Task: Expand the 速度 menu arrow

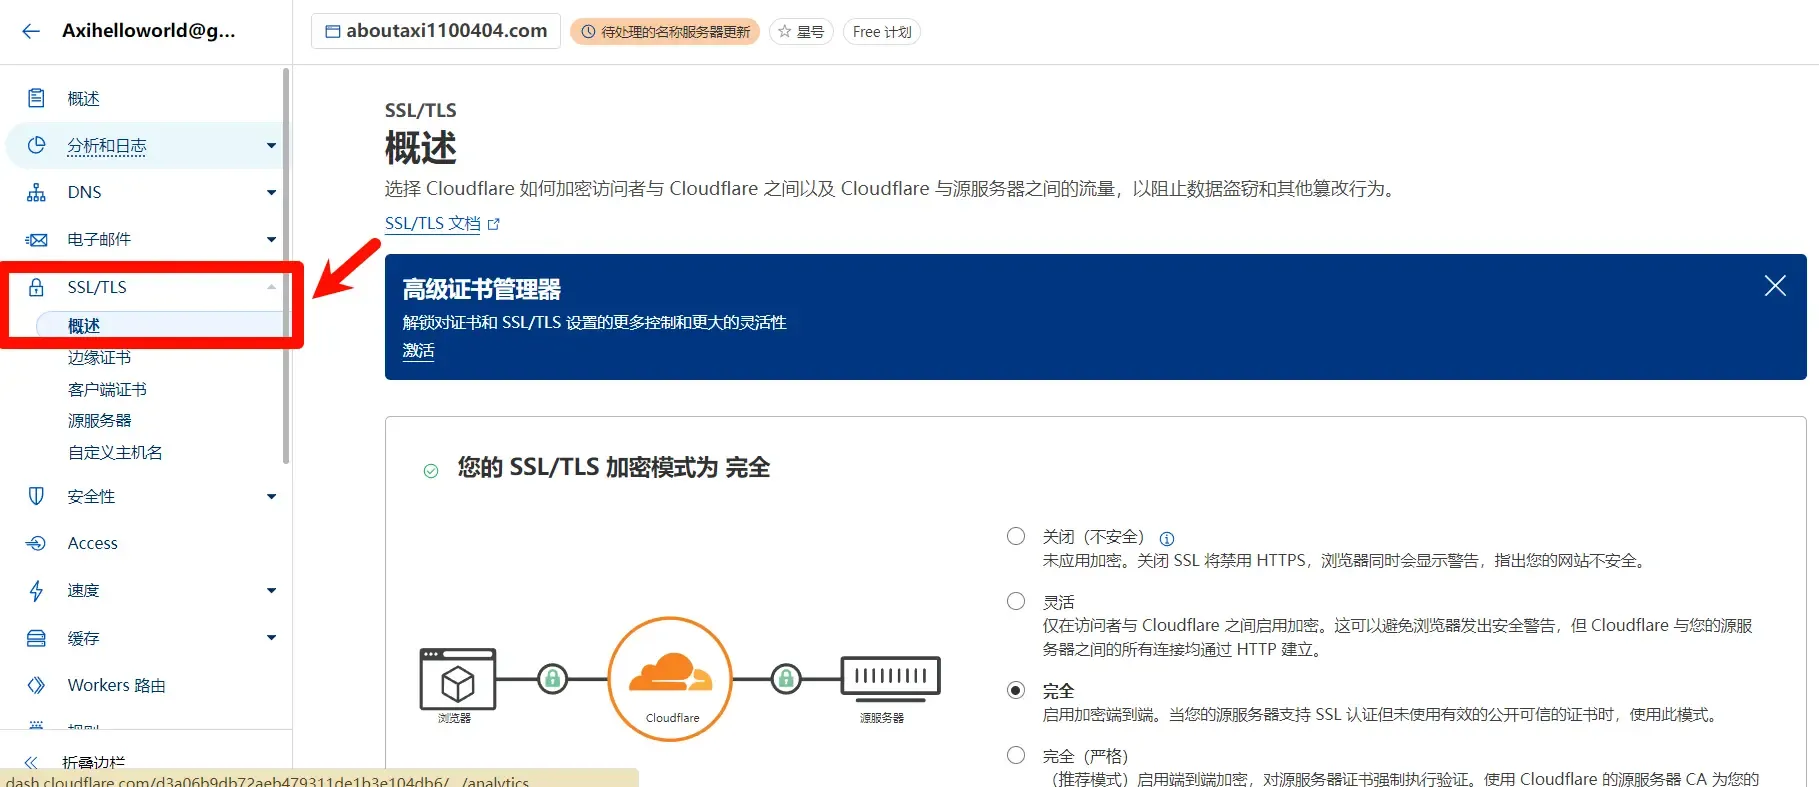Action: (271, 590)
